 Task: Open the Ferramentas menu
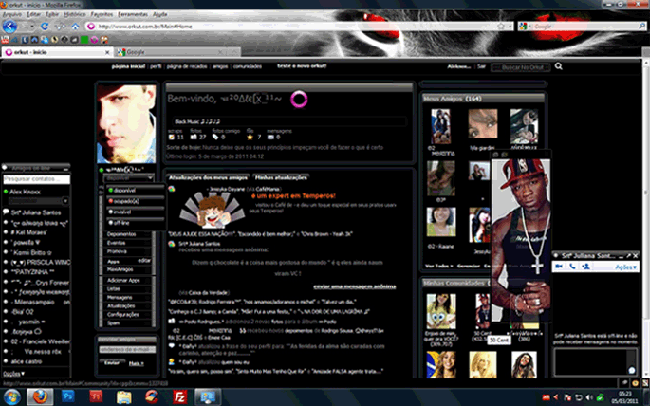click(133, 14)
